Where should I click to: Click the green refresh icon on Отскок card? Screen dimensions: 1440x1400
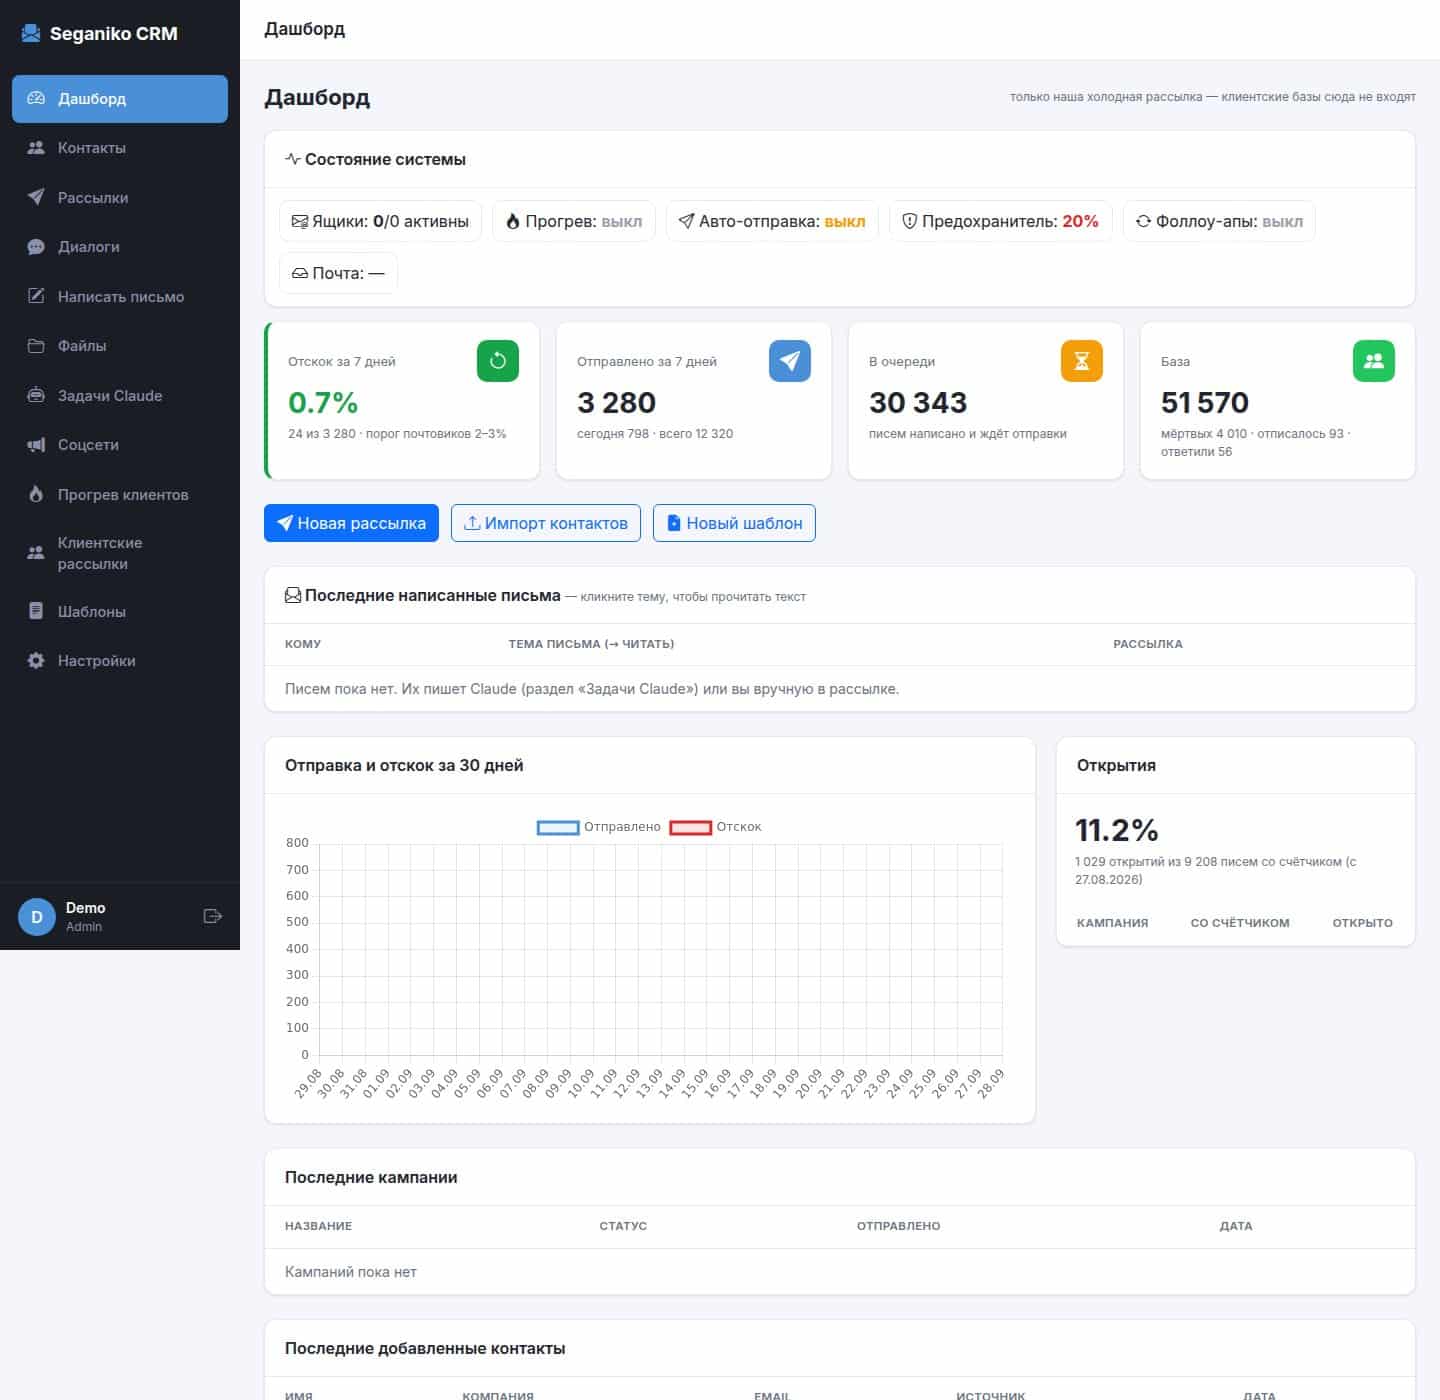tap(498, 361)
